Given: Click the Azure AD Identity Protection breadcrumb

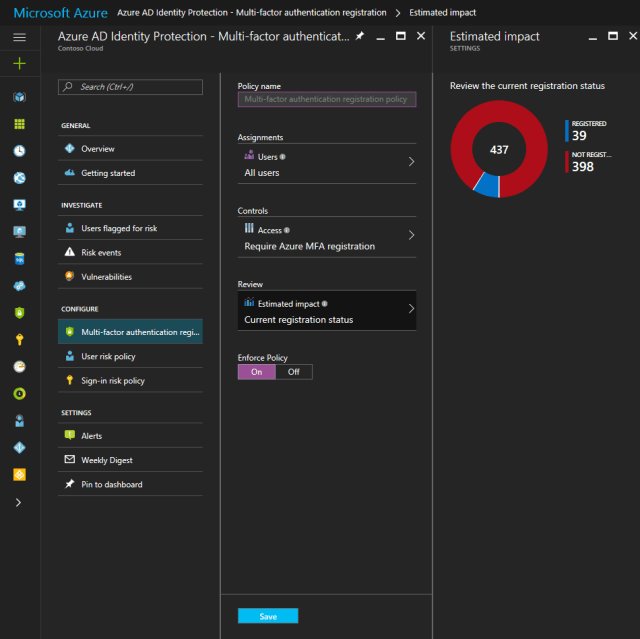Looking at the screenshot, I should tap(251, 13).
